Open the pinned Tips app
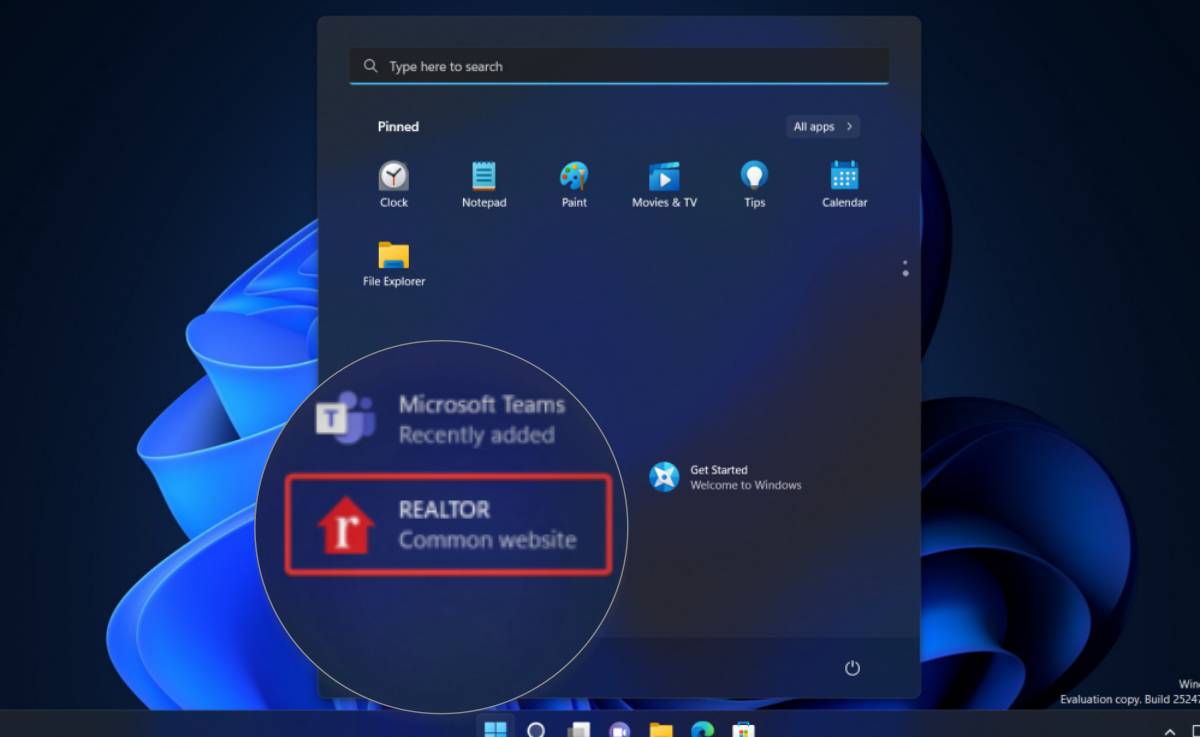This screenshot has width=1200, height=737. coord(754,185)
